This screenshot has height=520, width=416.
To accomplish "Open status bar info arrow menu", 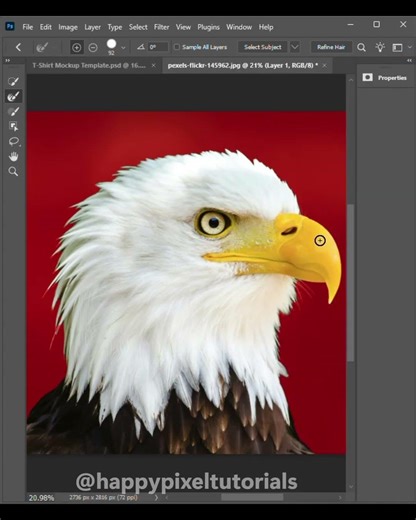I will [156, 498].
